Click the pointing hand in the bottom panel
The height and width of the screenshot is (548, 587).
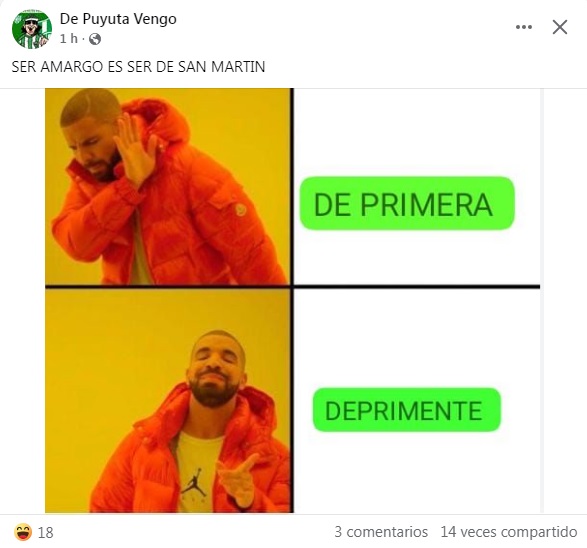click(x=239, y=479)
